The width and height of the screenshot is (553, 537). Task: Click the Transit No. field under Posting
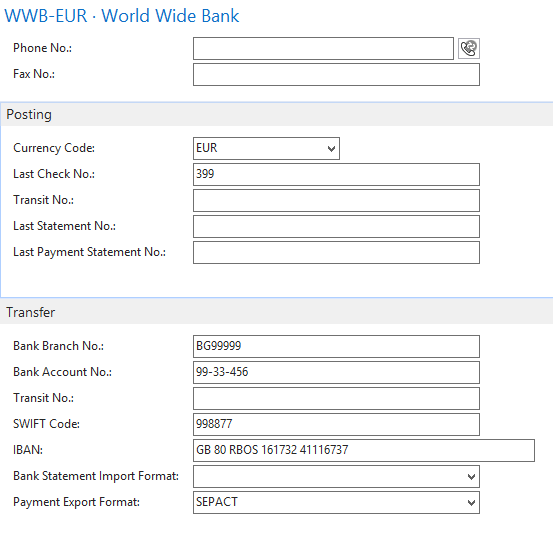coord(336,200)
